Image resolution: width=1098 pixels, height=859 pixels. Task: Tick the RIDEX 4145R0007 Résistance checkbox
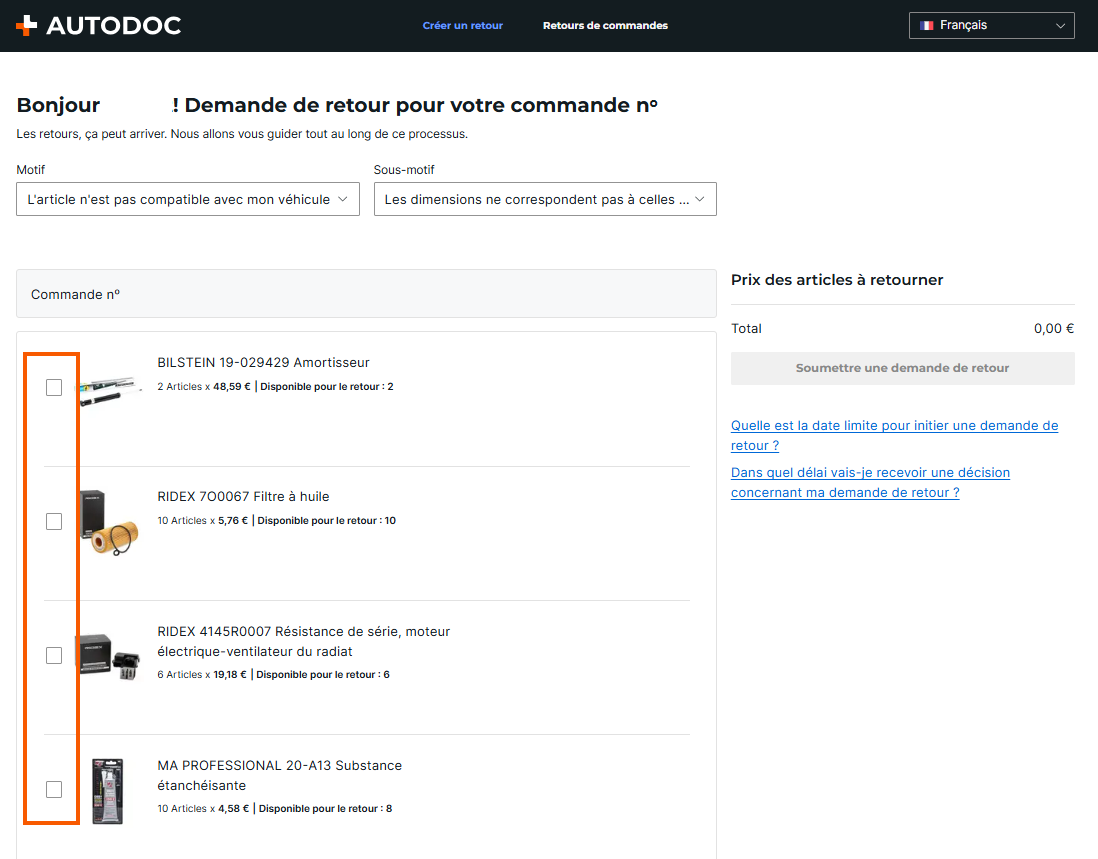[54, 655]
